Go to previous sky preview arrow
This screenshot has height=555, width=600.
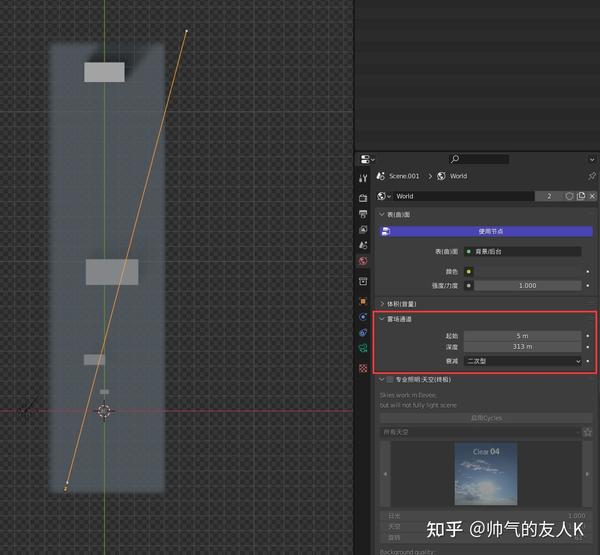click(385, 474)
